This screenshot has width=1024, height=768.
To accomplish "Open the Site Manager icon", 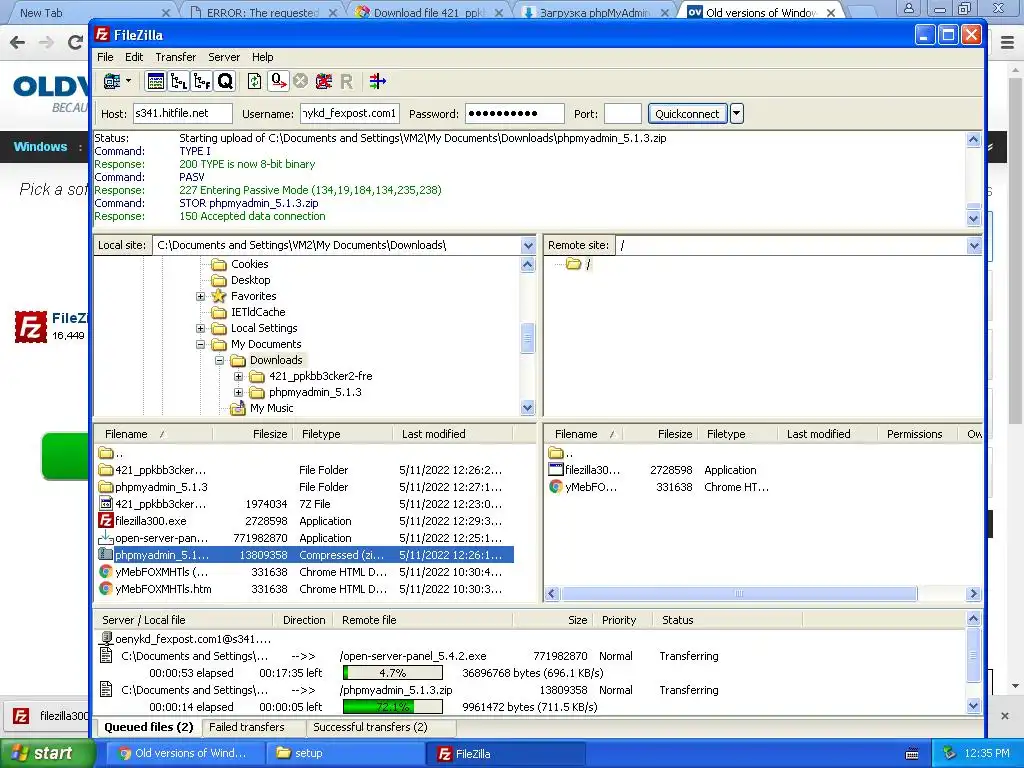I will 112,82.
